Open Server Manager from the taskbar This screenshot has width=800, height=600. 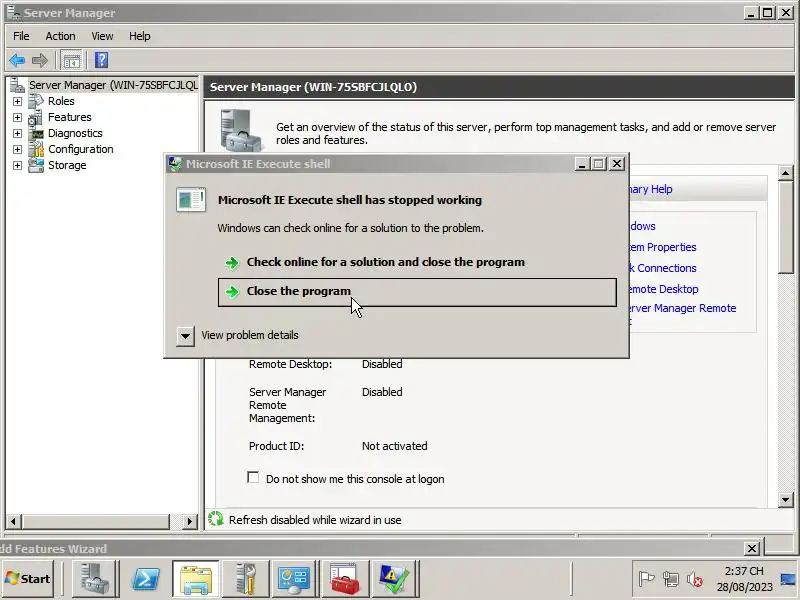pos(95,579)
